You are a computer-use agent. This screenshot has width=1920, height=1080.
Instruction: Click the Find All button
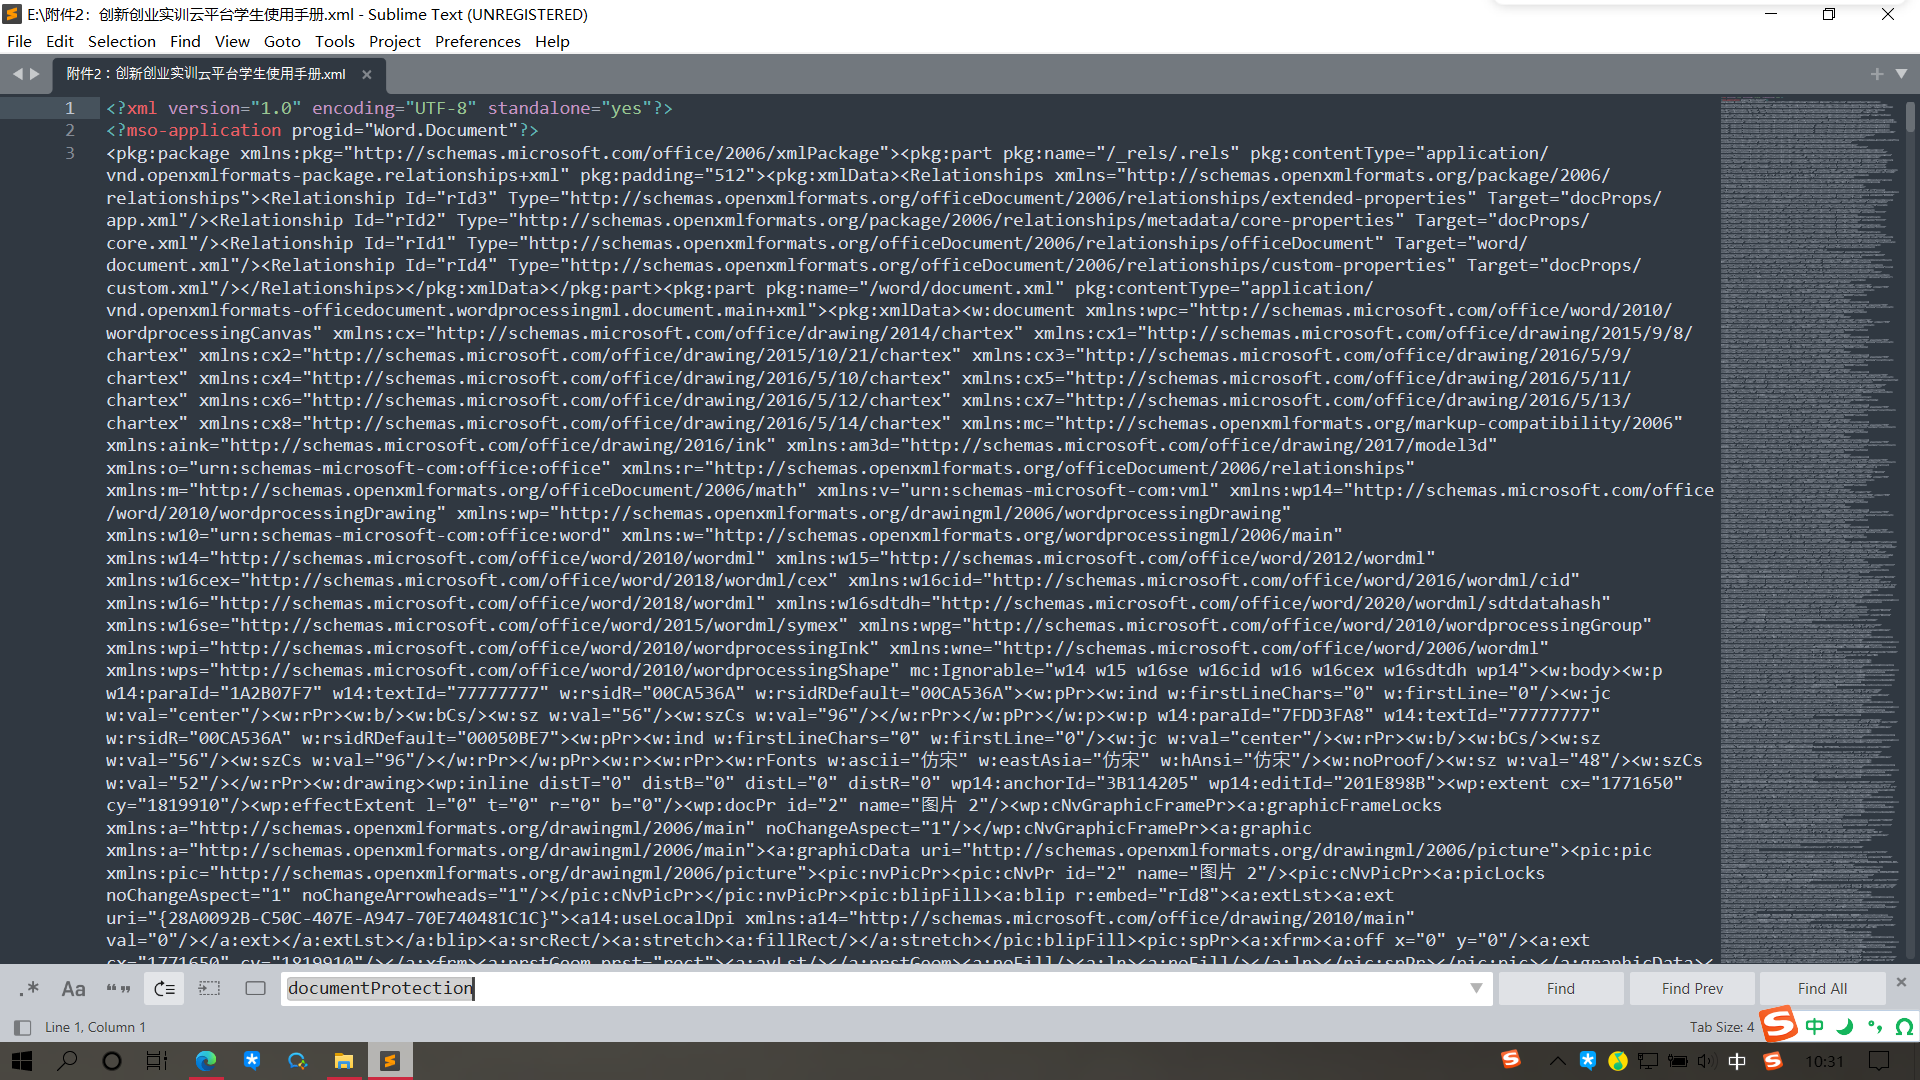[1822, 988]
